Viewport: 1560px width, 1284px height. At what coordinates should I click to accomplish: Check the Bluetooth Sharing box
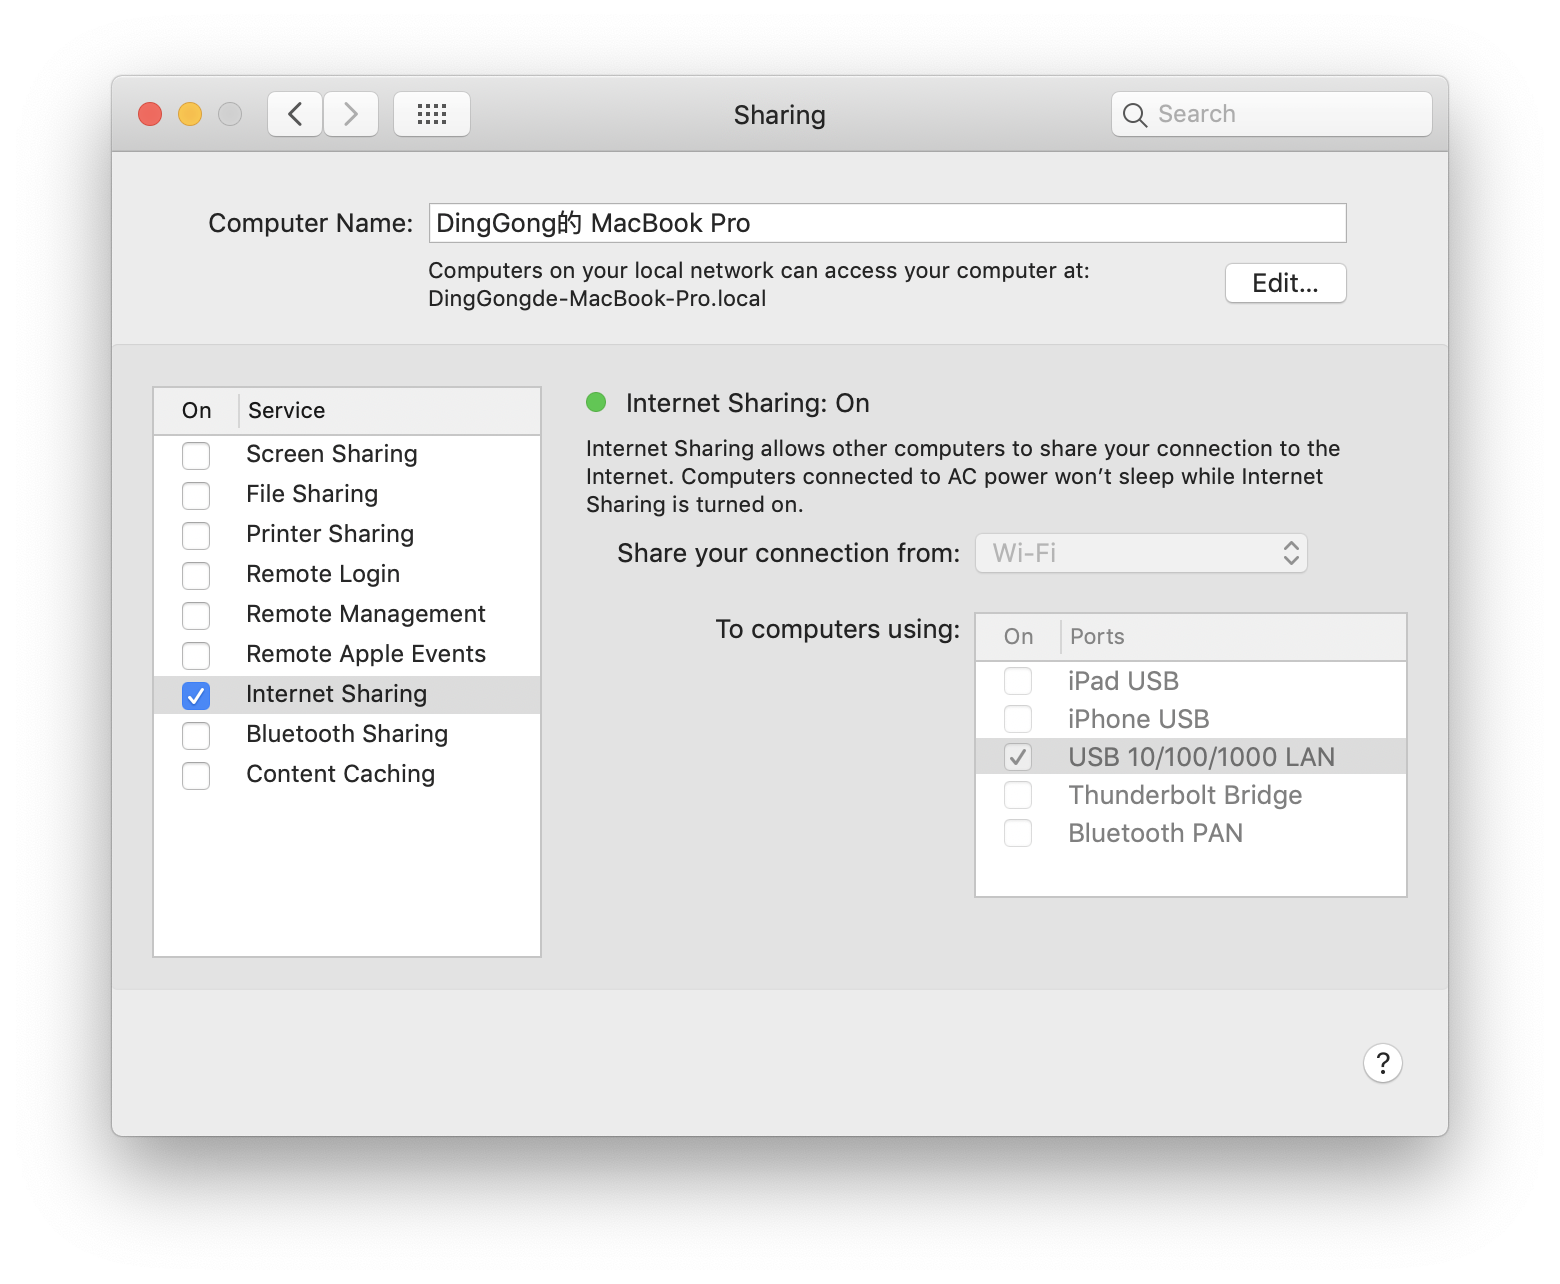click(196, 735)
